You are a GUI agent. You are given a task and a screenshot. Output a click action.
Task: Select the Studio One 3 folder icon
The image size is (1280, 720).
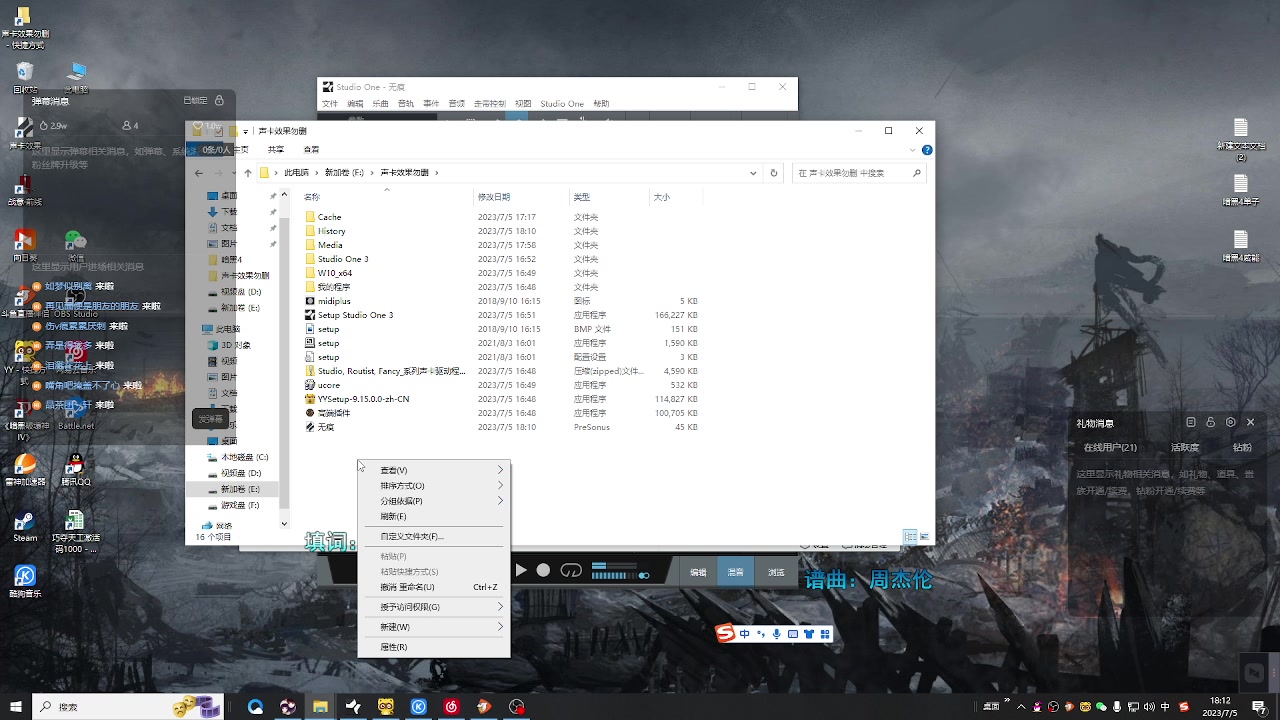tap(310, 259)
